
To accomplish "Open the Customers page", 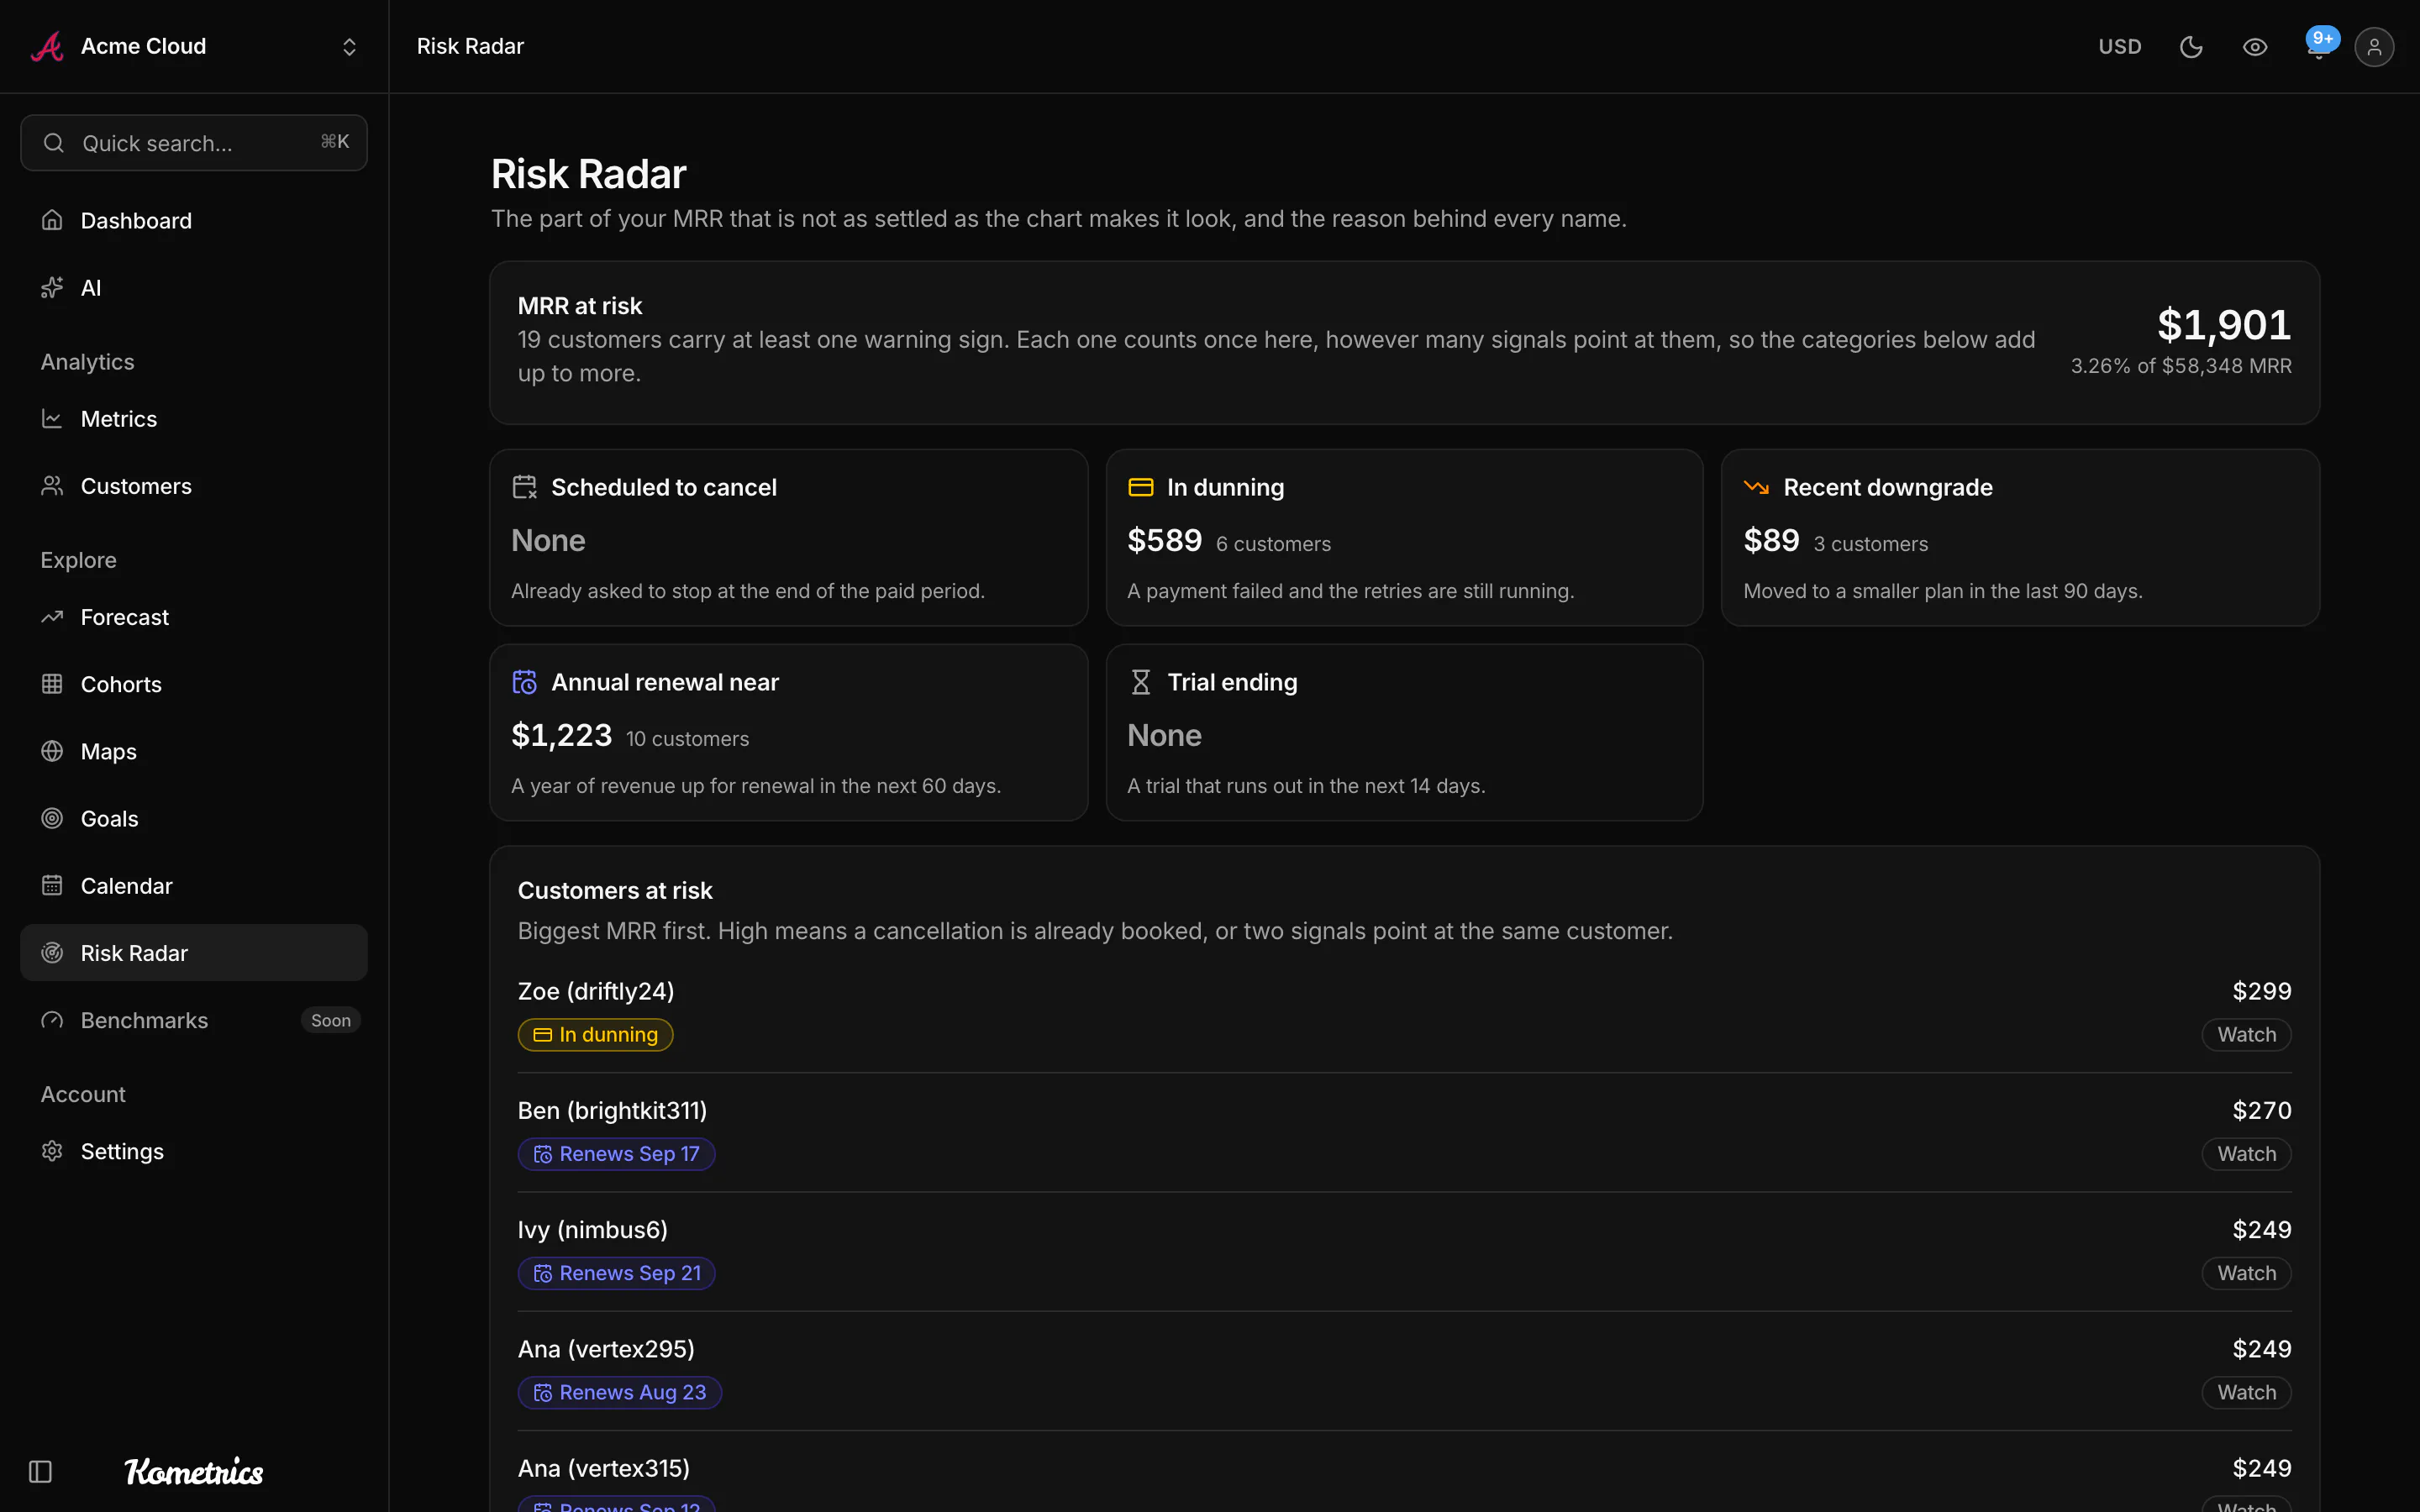I will tap(194, 486).
